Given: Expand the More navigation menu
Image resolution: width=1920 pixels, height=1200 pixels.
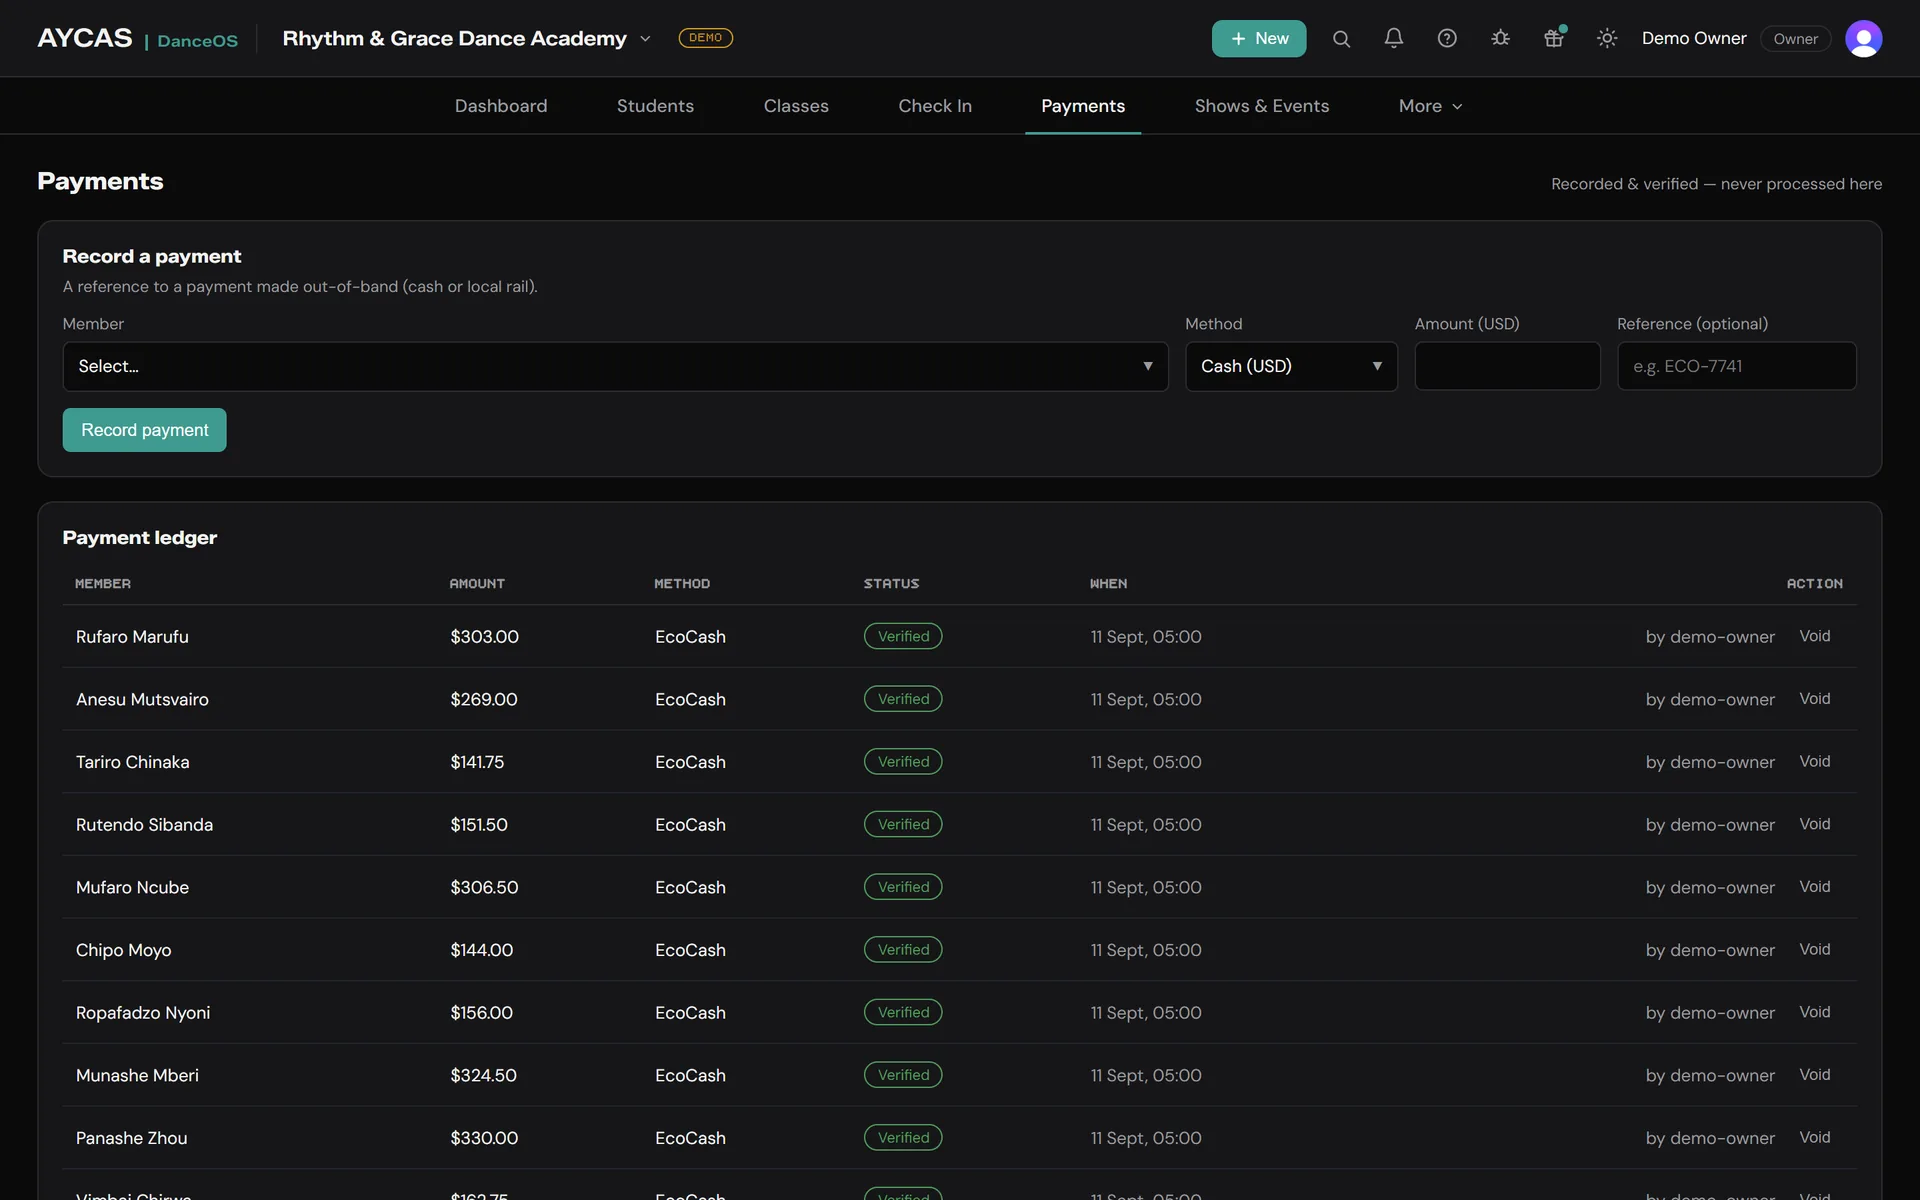Looking at the screenshot, I should click(x=1430, y=106).
